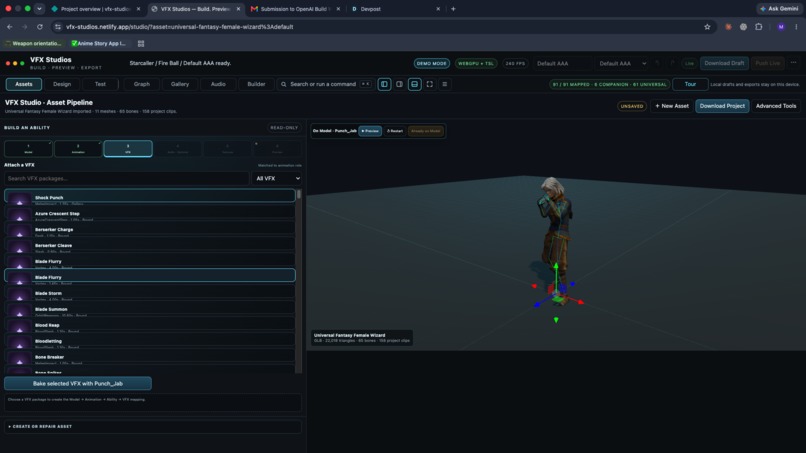Click the search magnifier icon

coord(284,84)
